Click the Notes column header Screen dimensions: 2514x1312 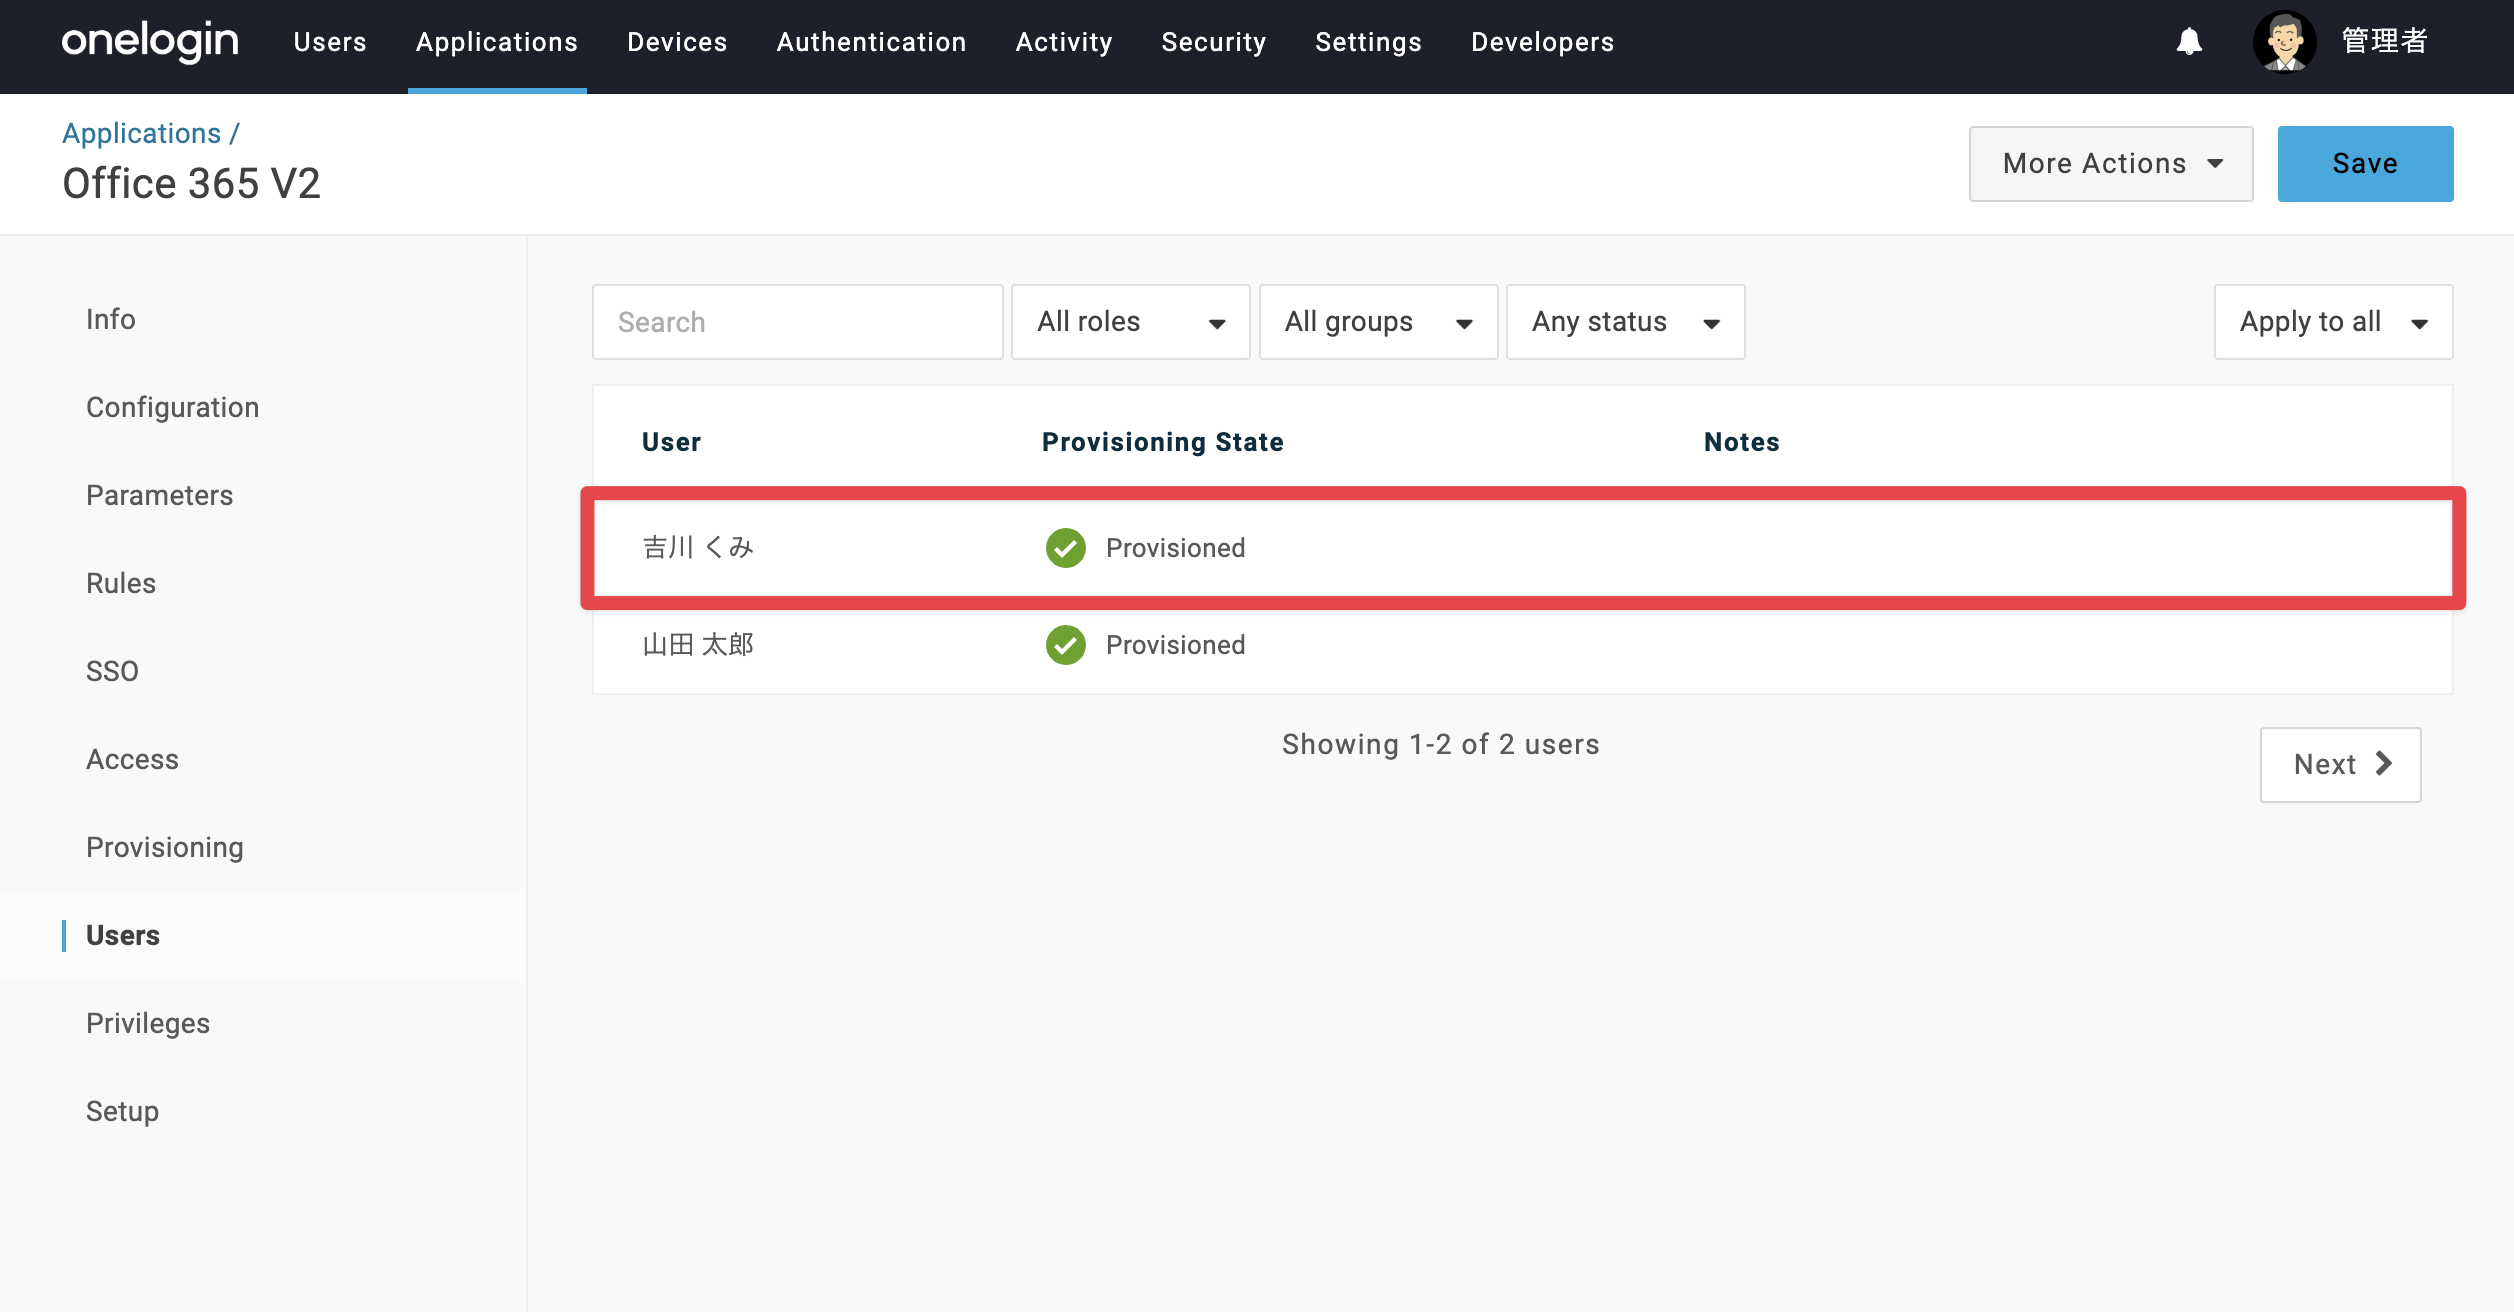coord(1742,442)
